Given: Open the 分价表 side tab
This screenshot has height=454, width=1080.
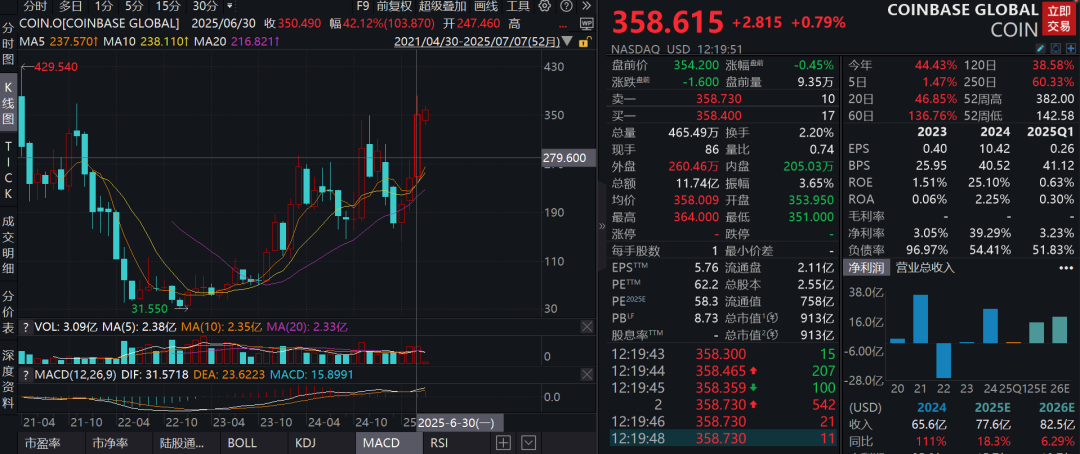Looking at the screenshot, I should click(x=9, y=313).
